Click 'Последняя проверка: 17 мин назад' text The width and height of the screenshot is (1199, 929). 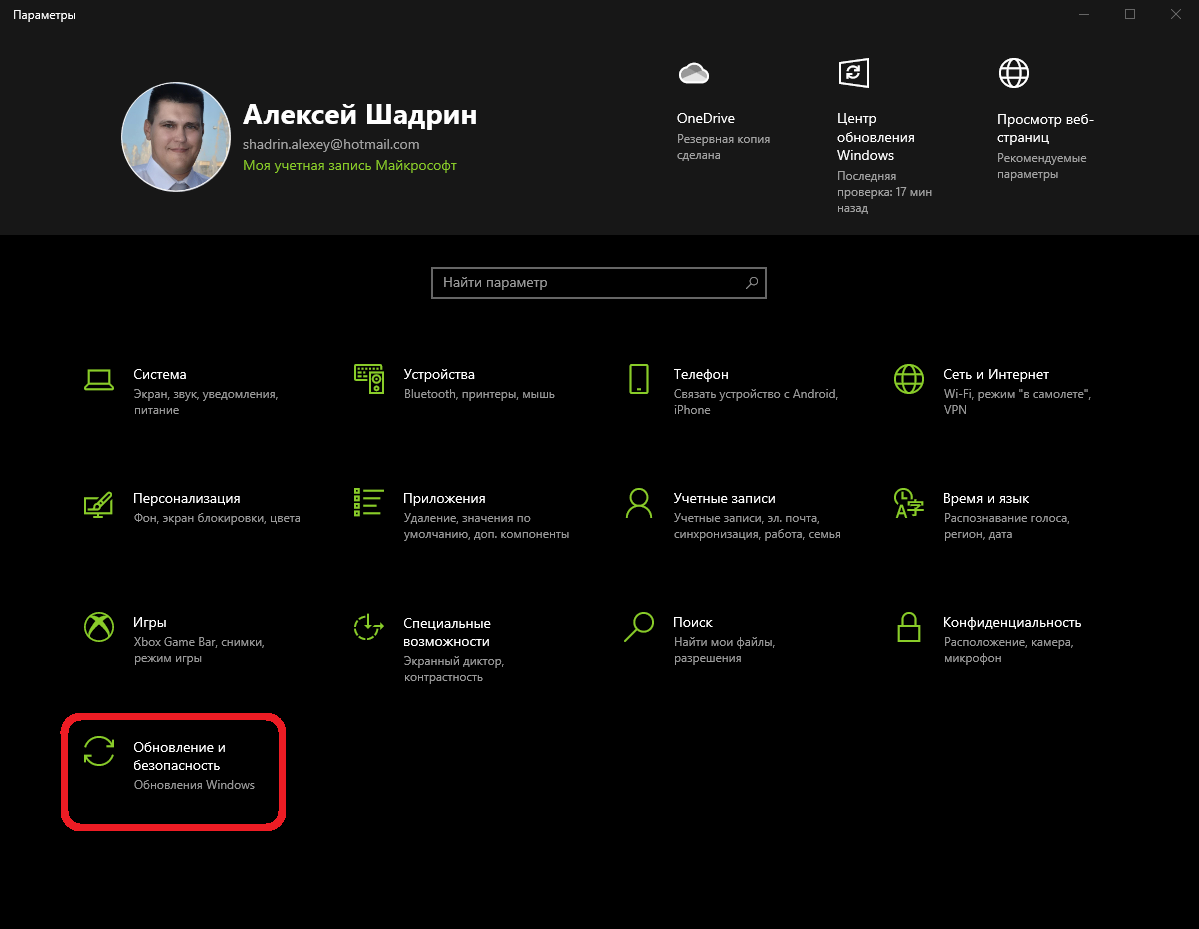coord(884,192)
